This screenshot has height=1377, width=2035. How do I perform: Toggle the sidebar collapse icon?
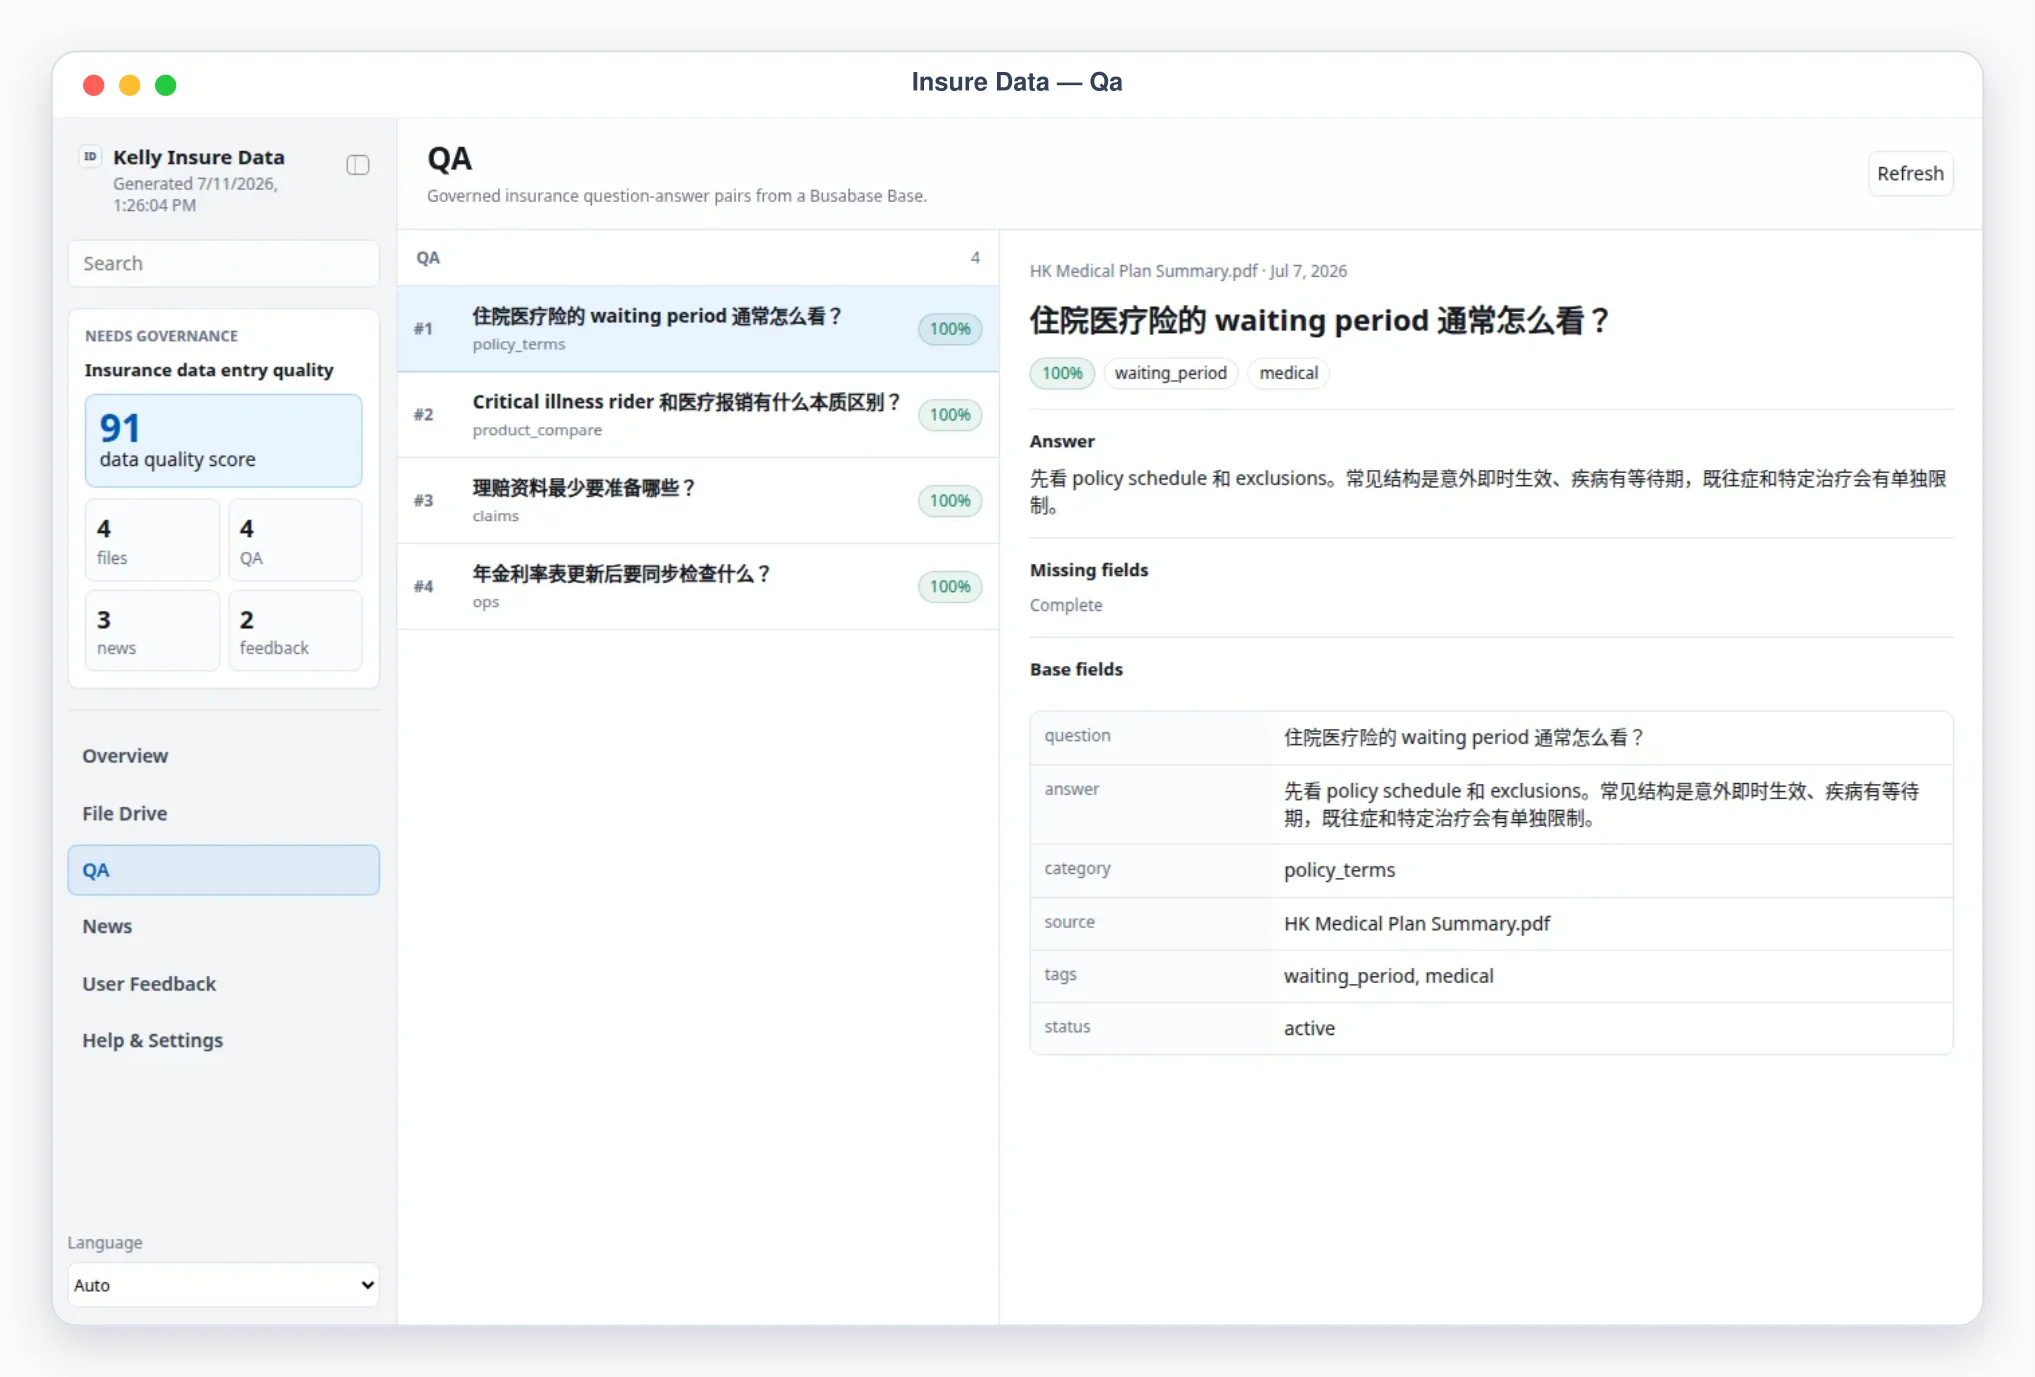coord(358,165)
